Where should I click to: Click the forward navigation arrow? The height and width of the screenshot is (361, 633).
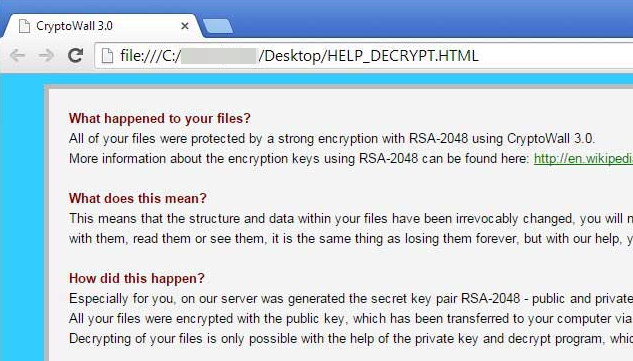tap(46, 55)
